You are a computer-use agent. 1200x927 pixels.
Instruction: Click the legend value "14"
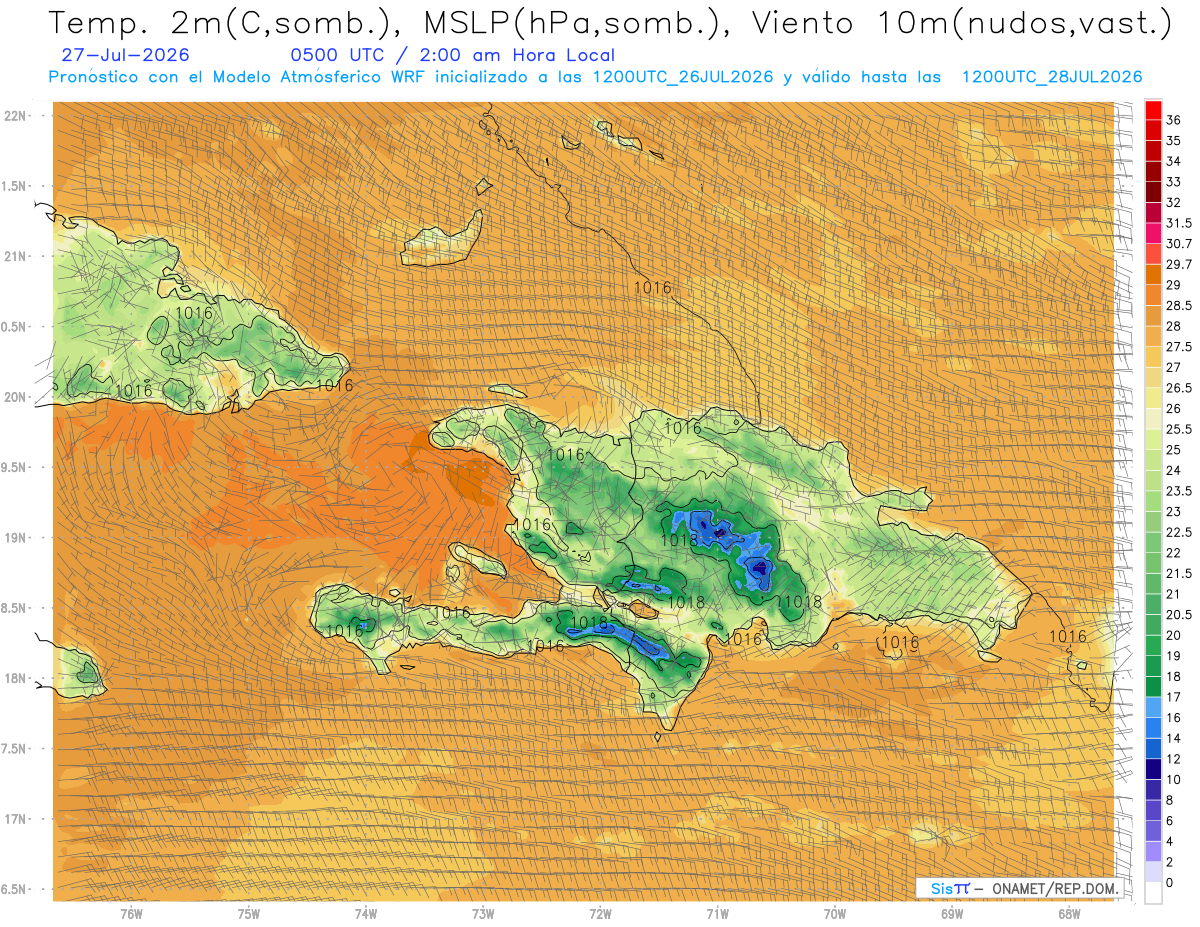1173,739
